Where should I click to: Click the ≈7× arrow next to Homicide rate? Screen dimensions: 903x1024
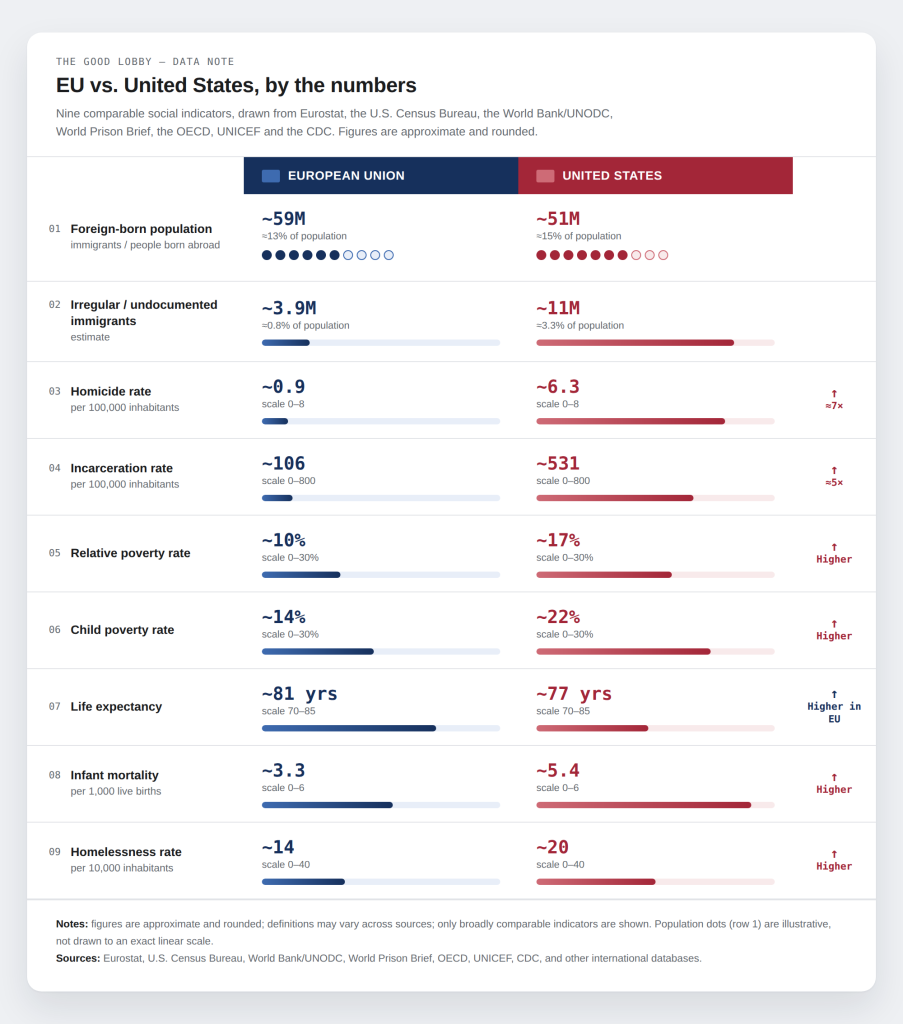coord(834,400)
